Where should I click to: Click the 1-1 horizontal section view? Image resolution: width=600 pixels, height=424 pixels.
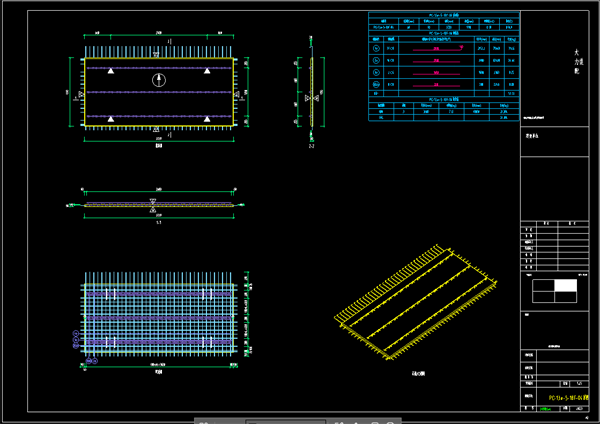pyautogui.click(x=156, y=205)
